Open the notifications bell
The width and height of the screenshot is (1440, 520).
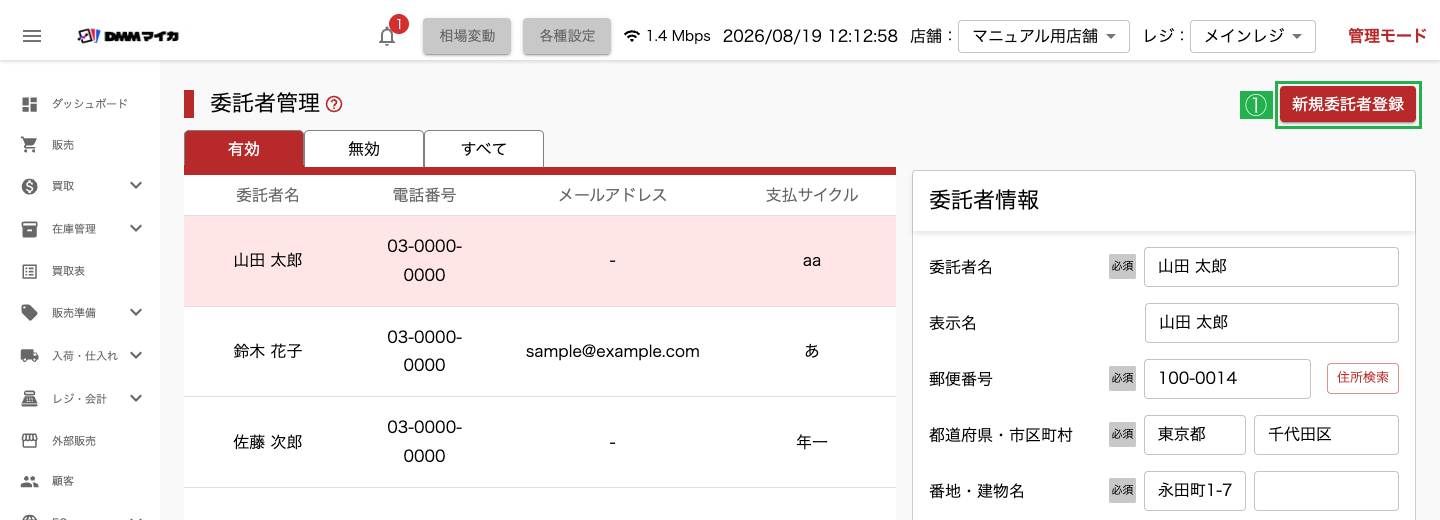(387, 36)
